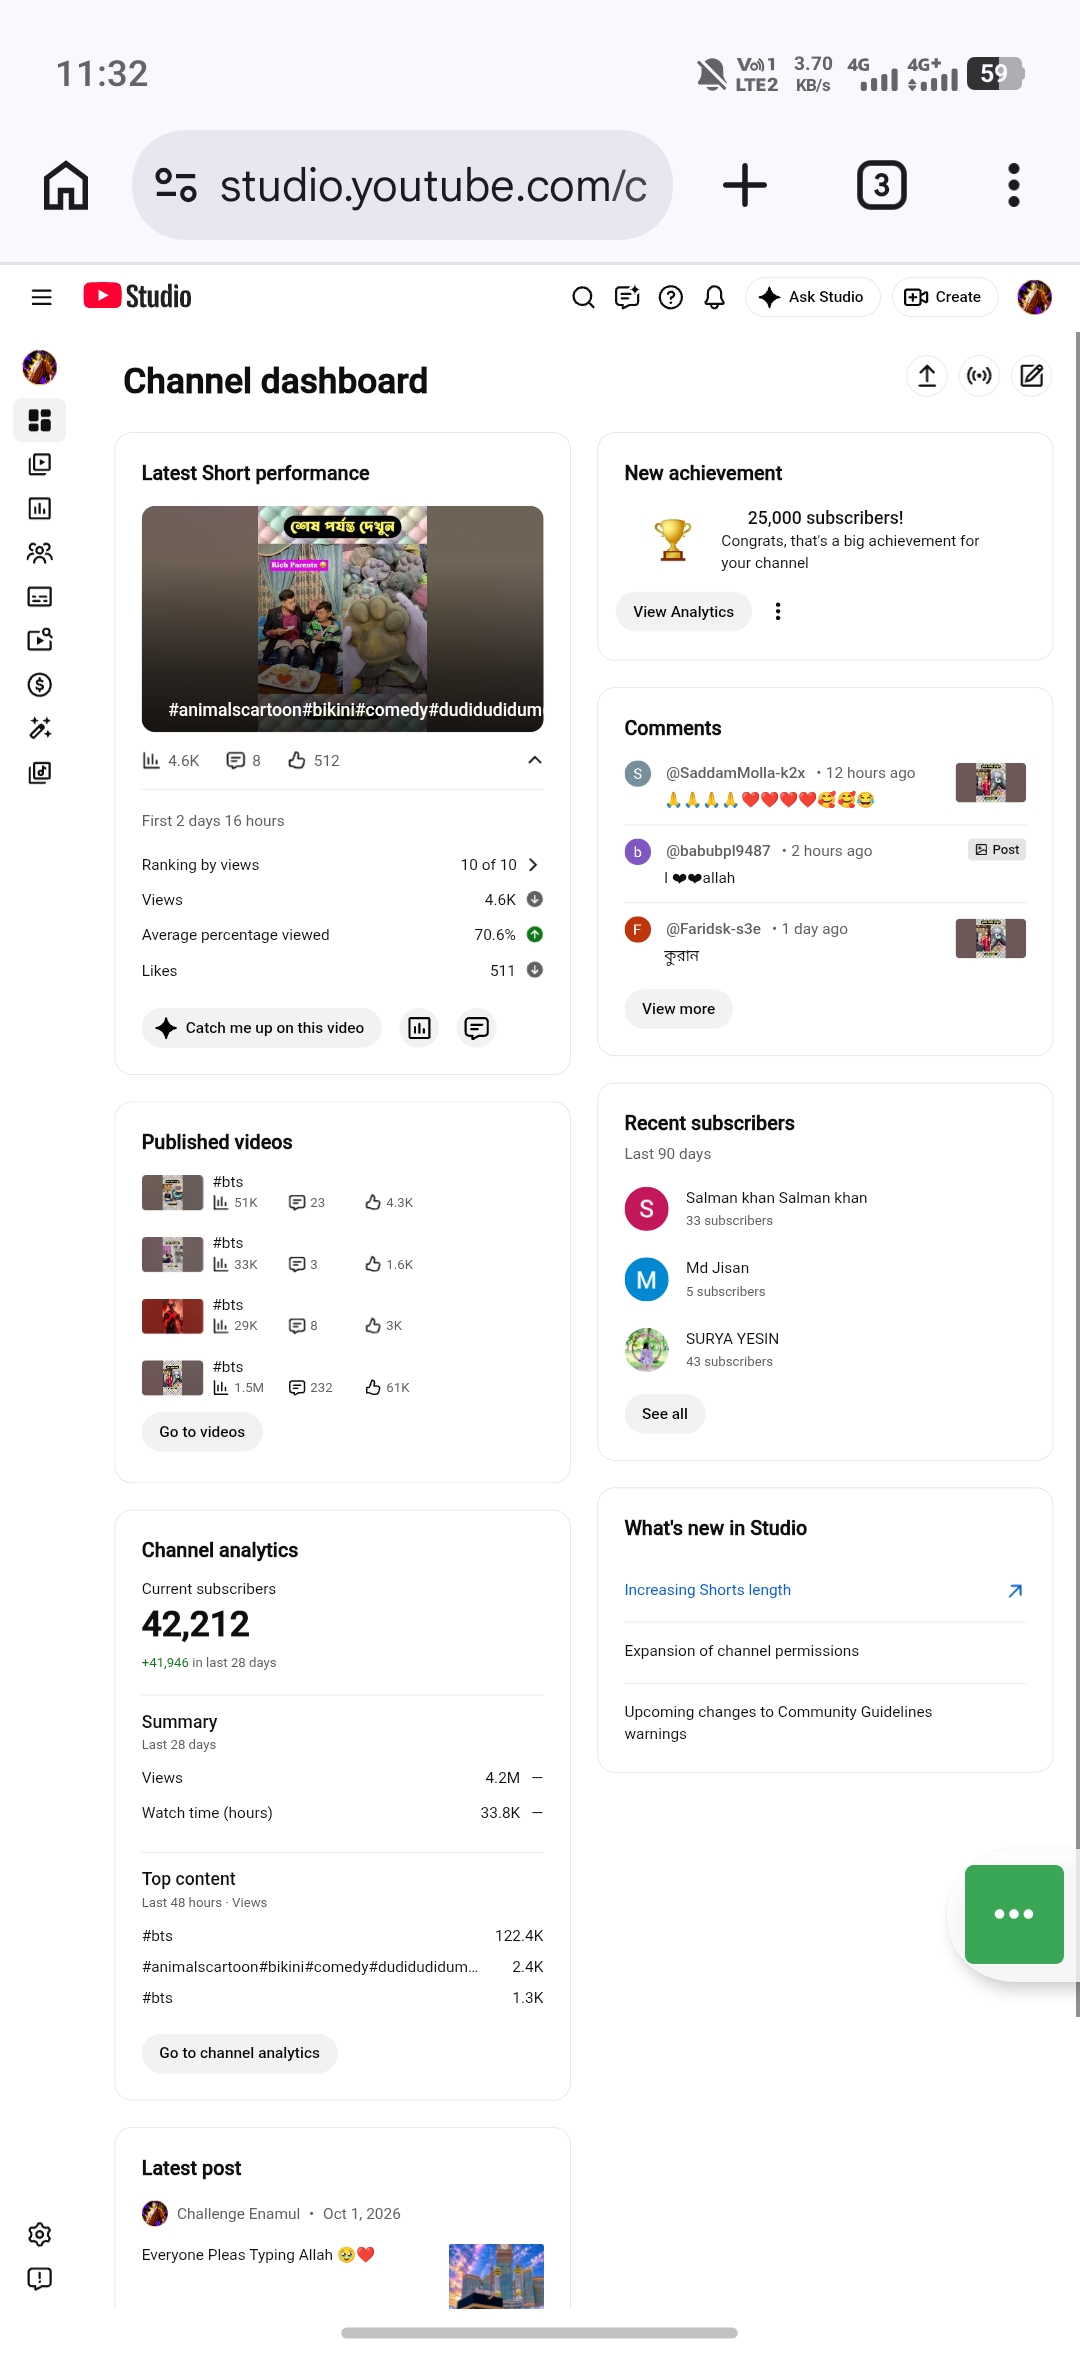Open the latest post image thumbnail
Image resolution: width=1080 pixels, height=2358 pixels.
click(x=496, y=2276)
